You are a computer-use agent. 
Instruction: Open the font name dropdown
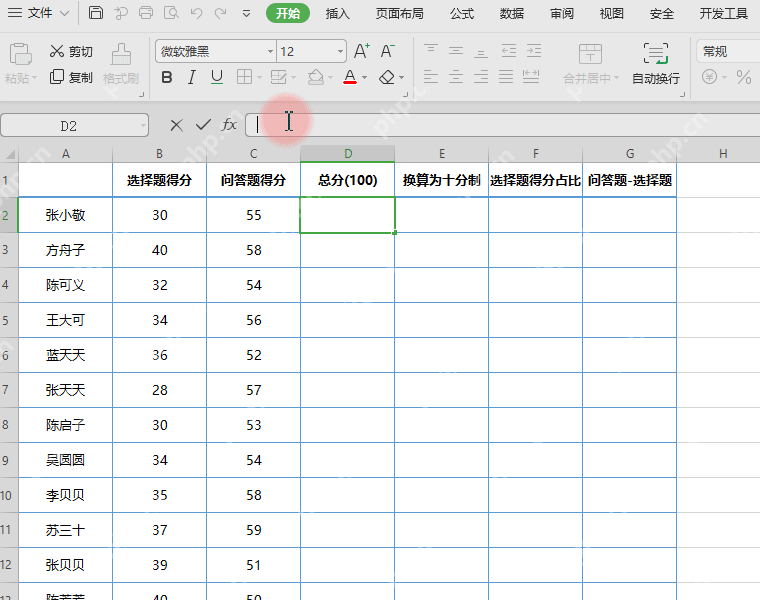[x=270, y=51]
